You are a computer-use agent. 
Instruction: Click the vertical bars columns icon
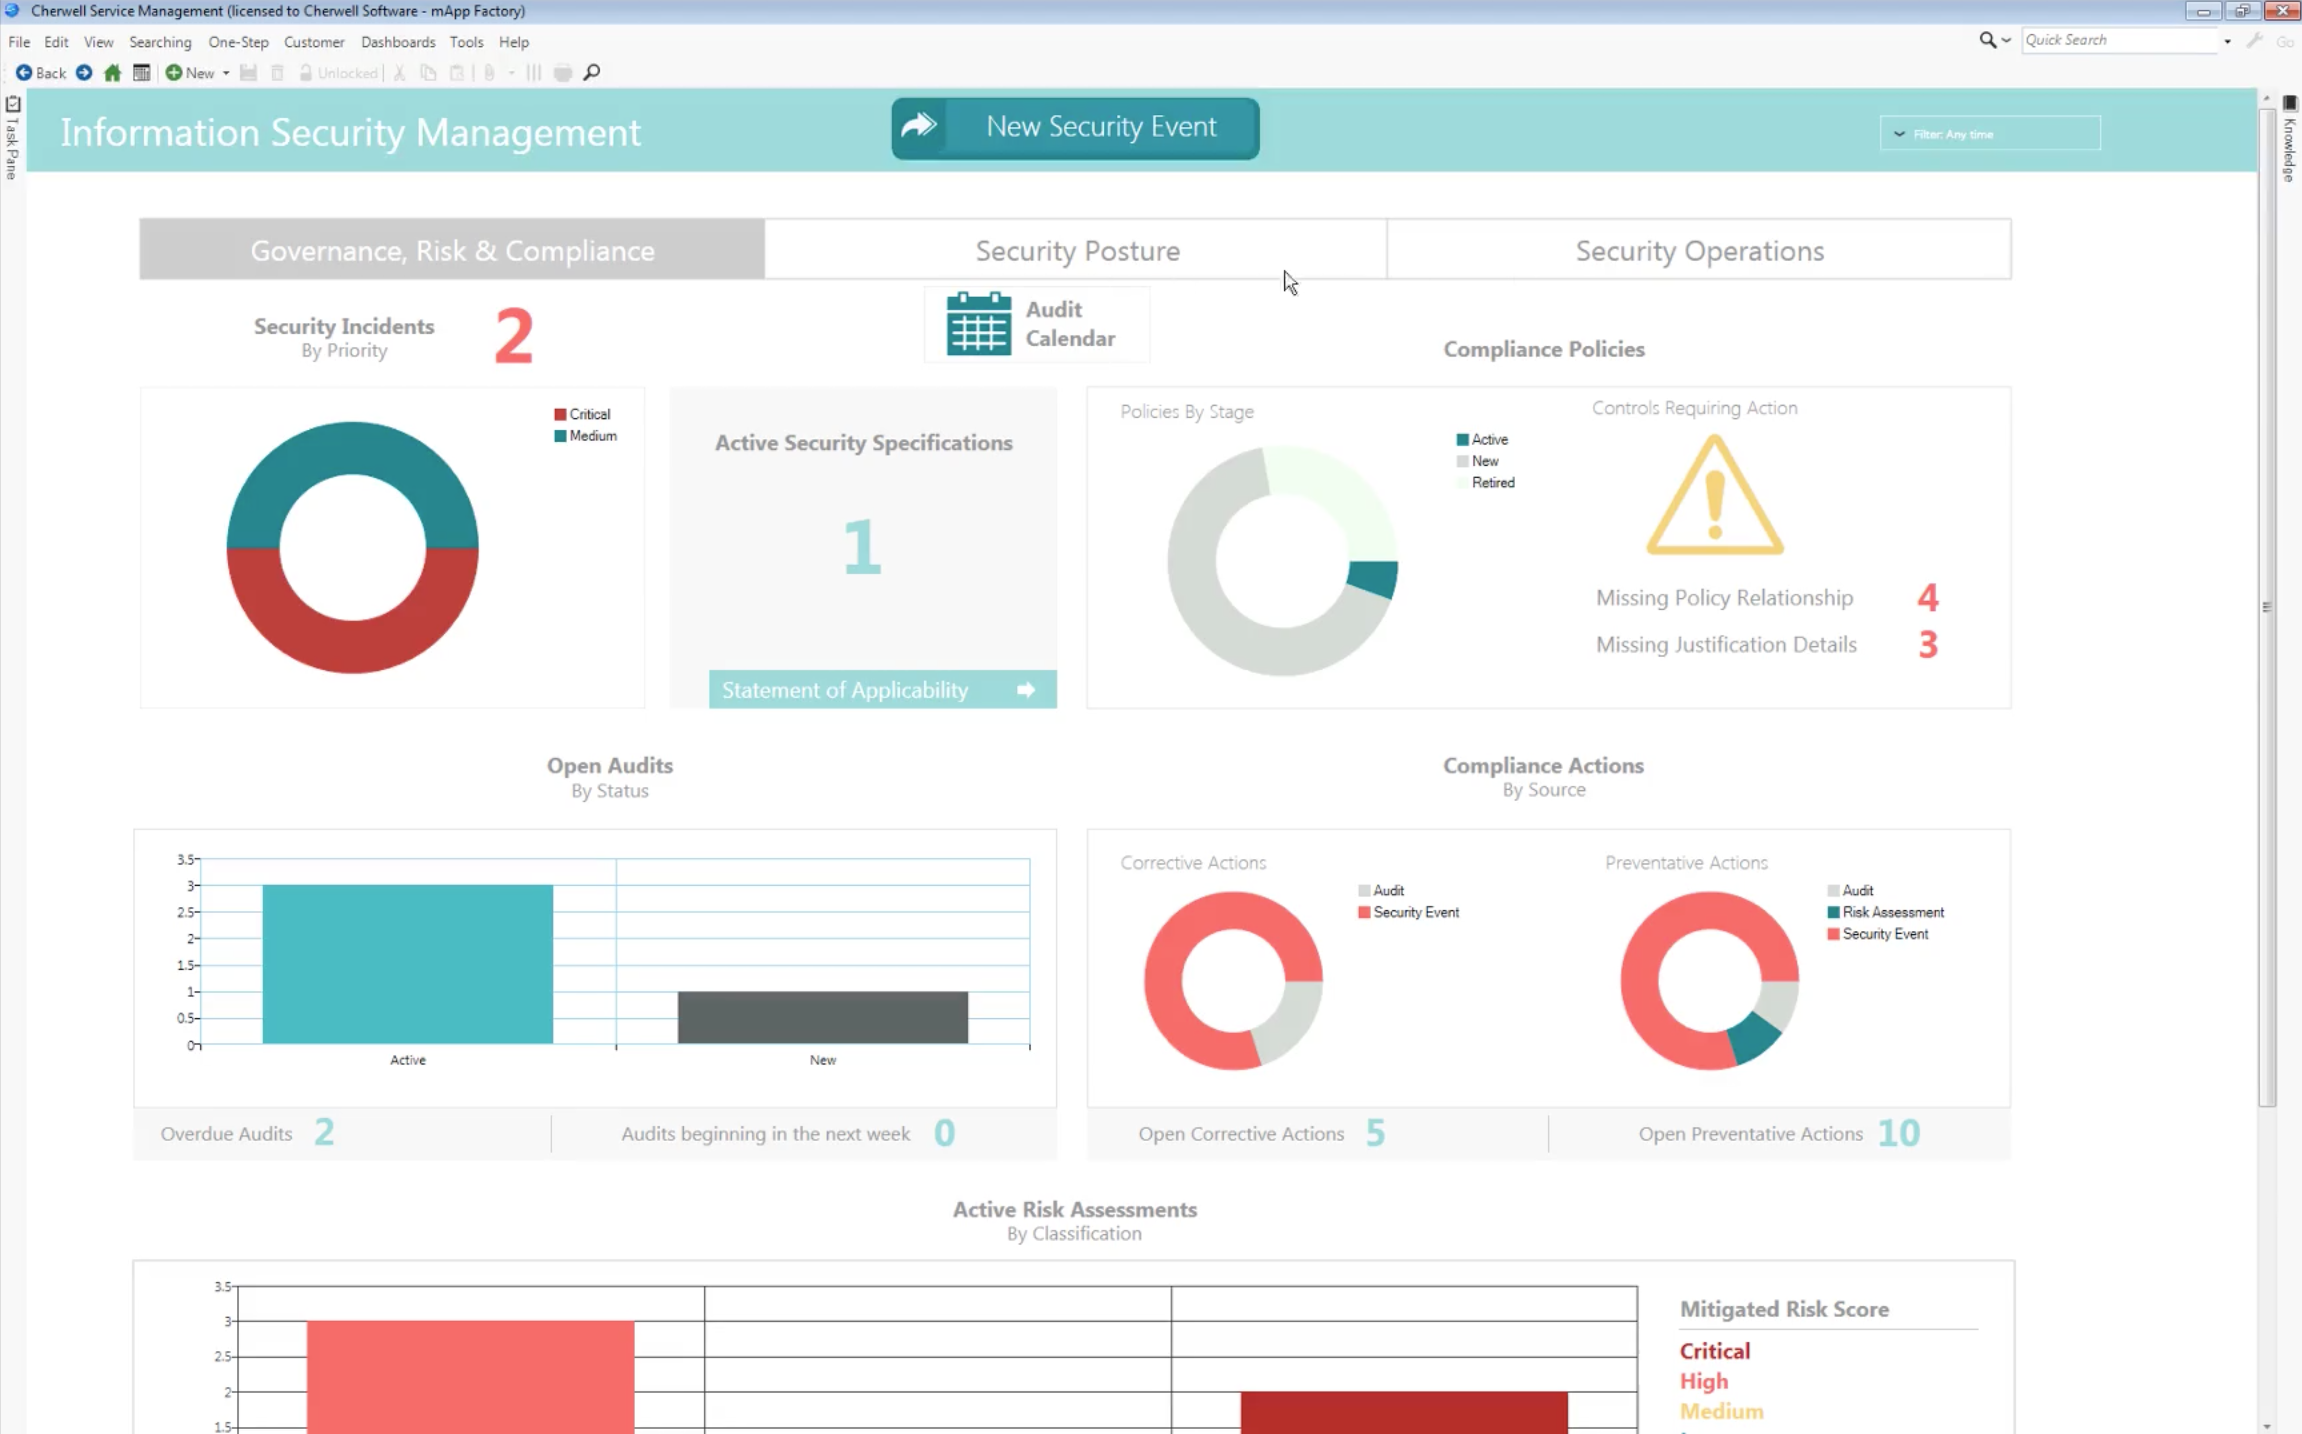[534, 73]
